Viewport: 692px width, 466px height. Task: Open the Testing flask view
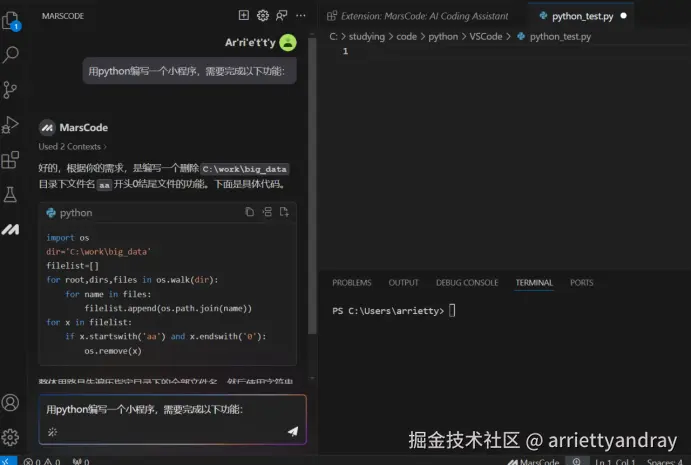10,194
